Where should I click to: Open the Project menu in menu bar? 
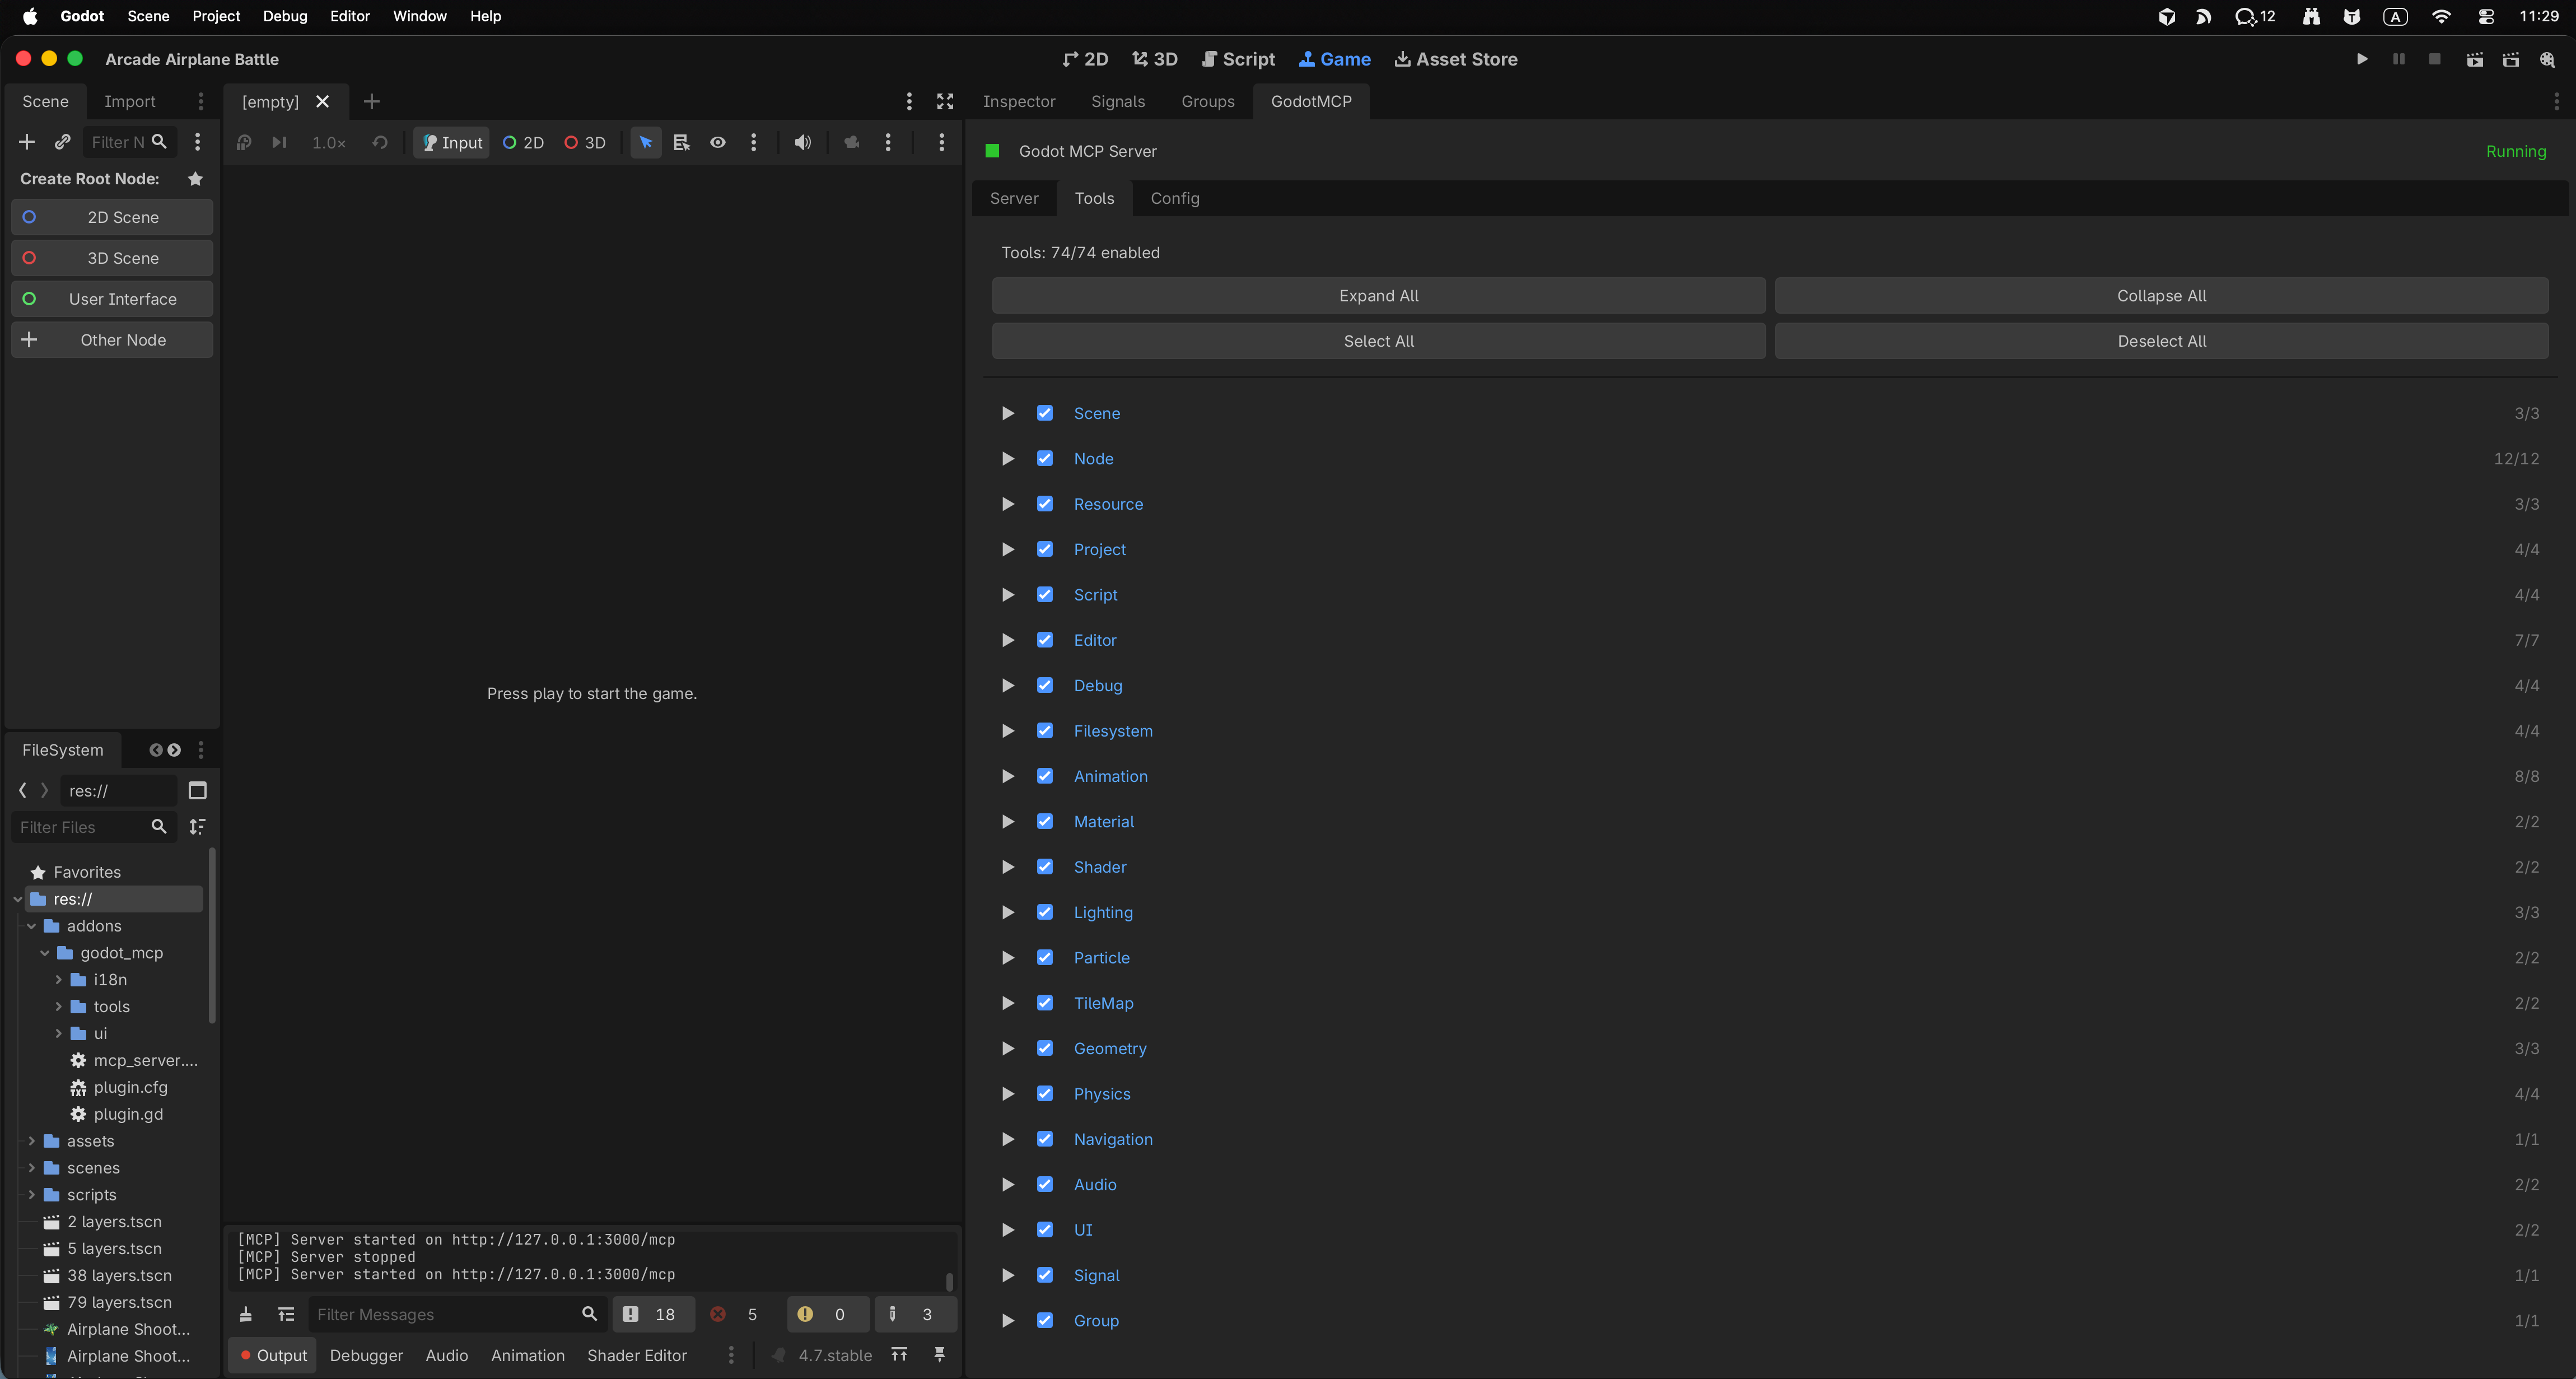pyautogui.click(x=216, y=16)
